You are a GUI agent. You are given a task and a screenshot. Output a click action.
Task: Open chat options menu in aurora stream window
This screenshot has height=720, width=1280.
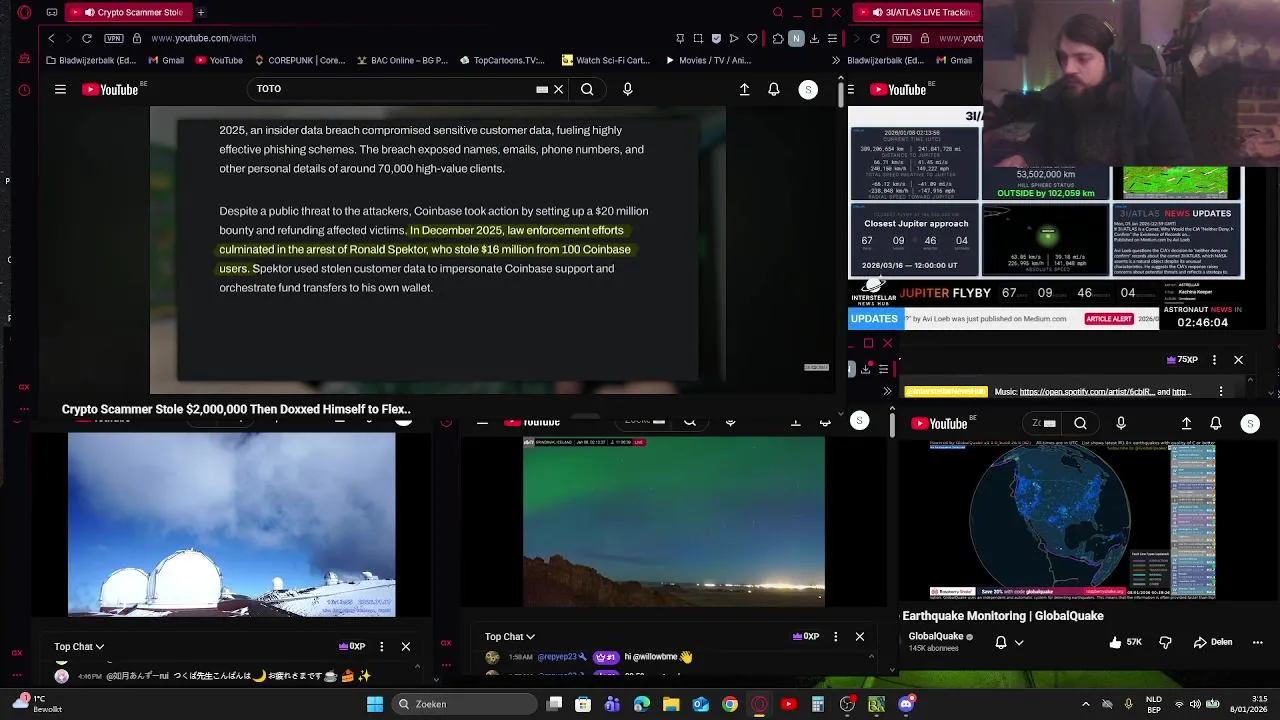[x=836, y=637]
